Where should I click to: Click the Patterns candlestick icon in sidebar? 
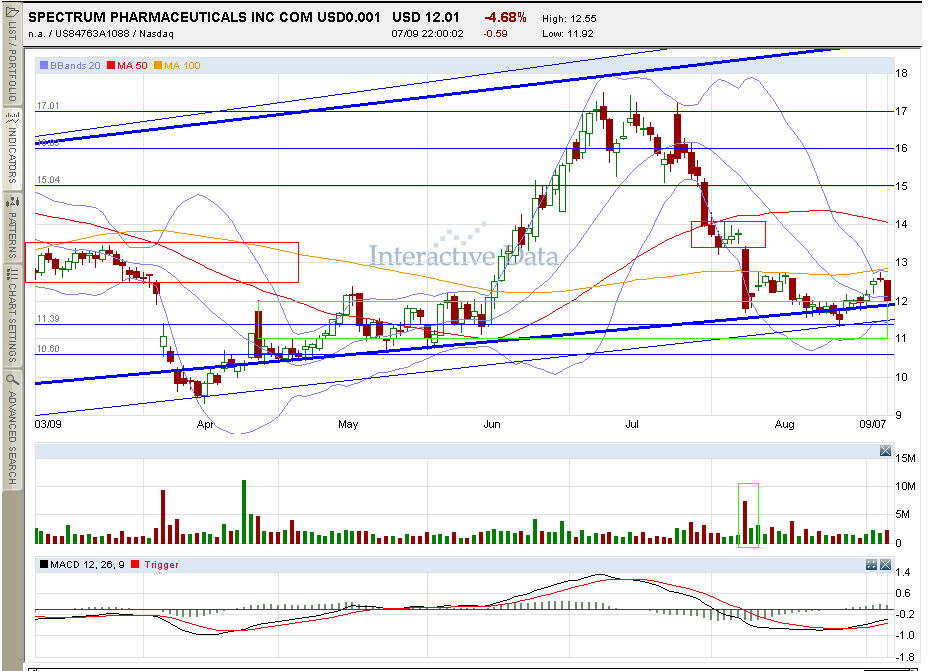point(12,202)
